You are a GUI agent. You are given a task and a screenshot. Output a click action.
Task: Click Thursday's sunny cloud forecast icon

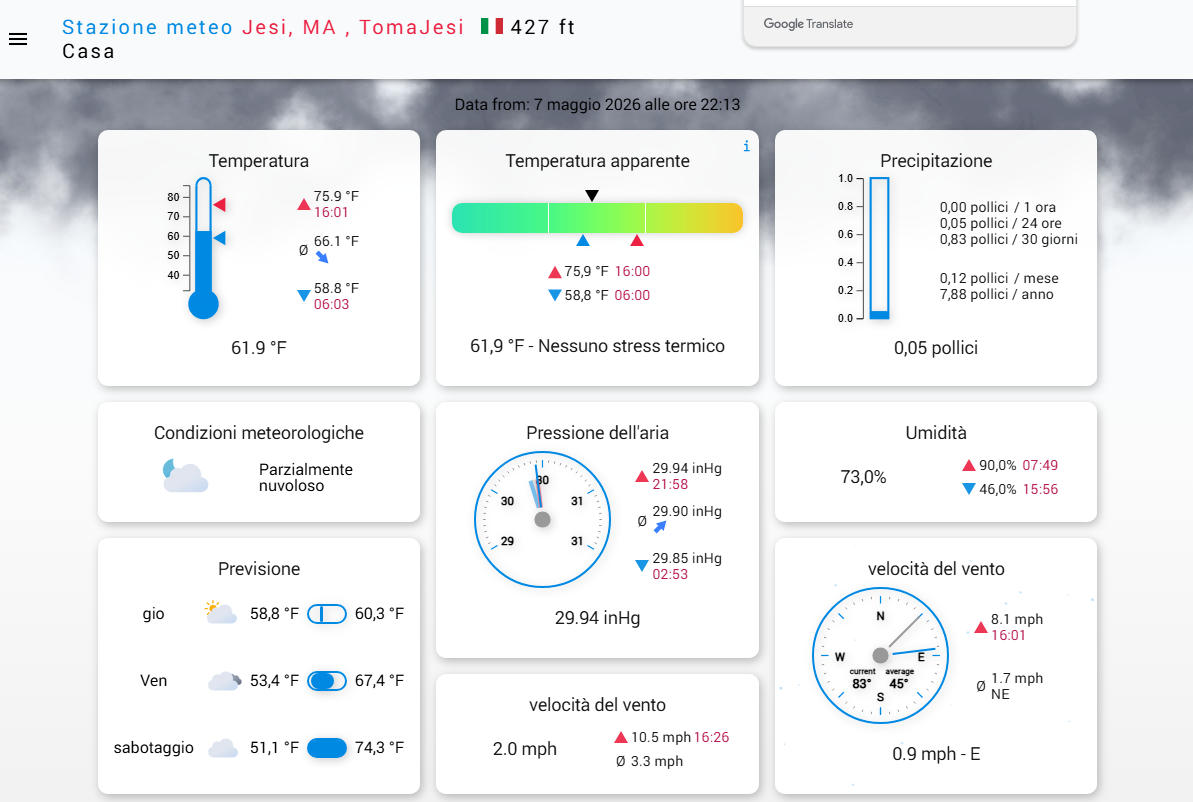pyautogui.click(x=221, y=613)
